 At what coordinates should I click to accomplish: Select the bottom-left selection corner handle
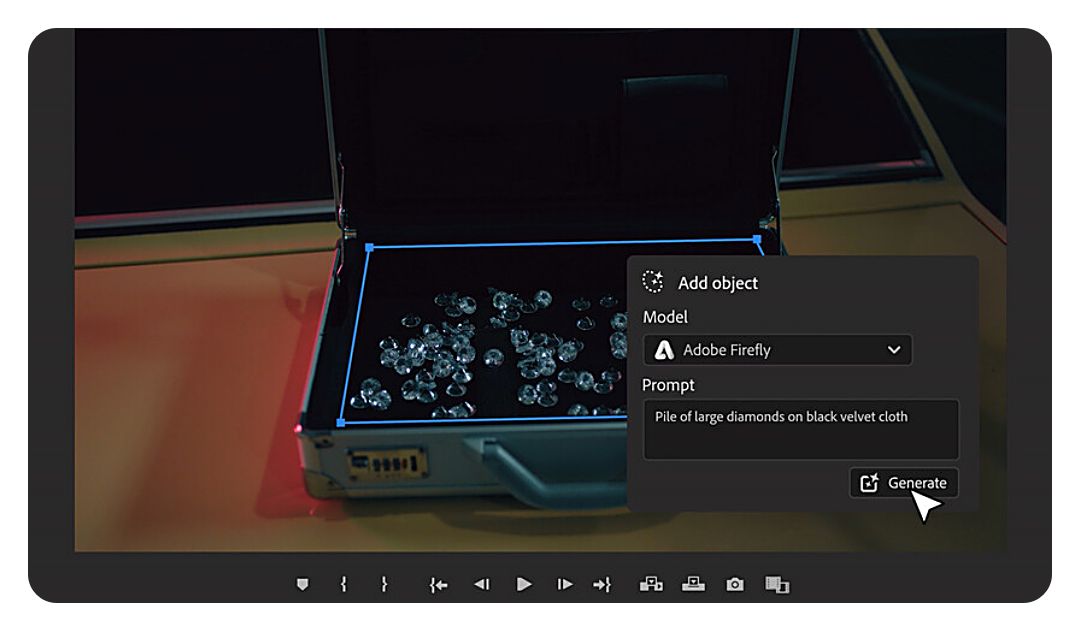coord(341,422)
